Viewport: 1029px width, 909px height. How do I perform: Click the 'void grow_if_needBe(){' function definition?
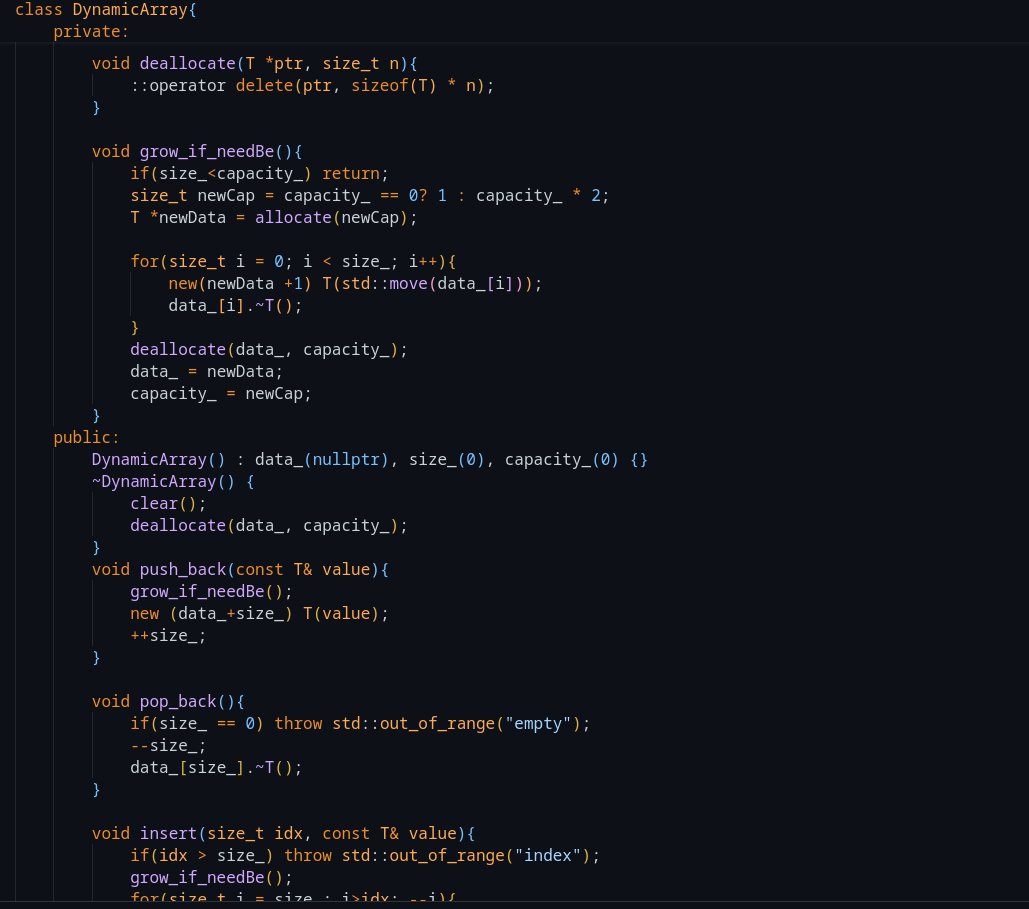click(197, 152)
